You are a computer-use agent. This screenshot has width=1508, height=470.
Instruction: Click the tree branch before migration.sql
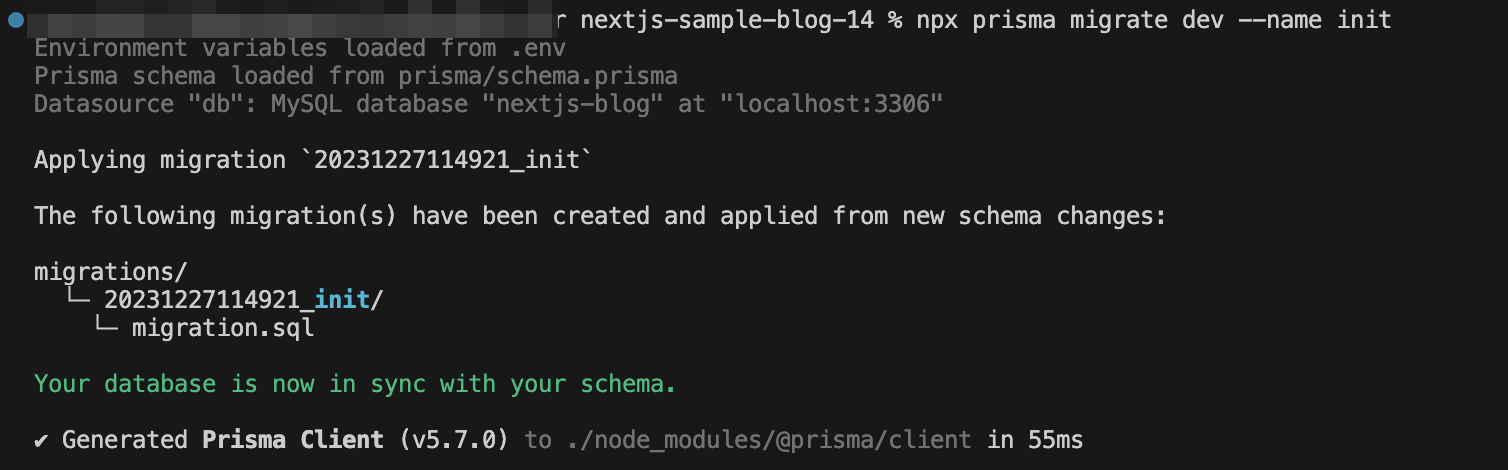106,326
